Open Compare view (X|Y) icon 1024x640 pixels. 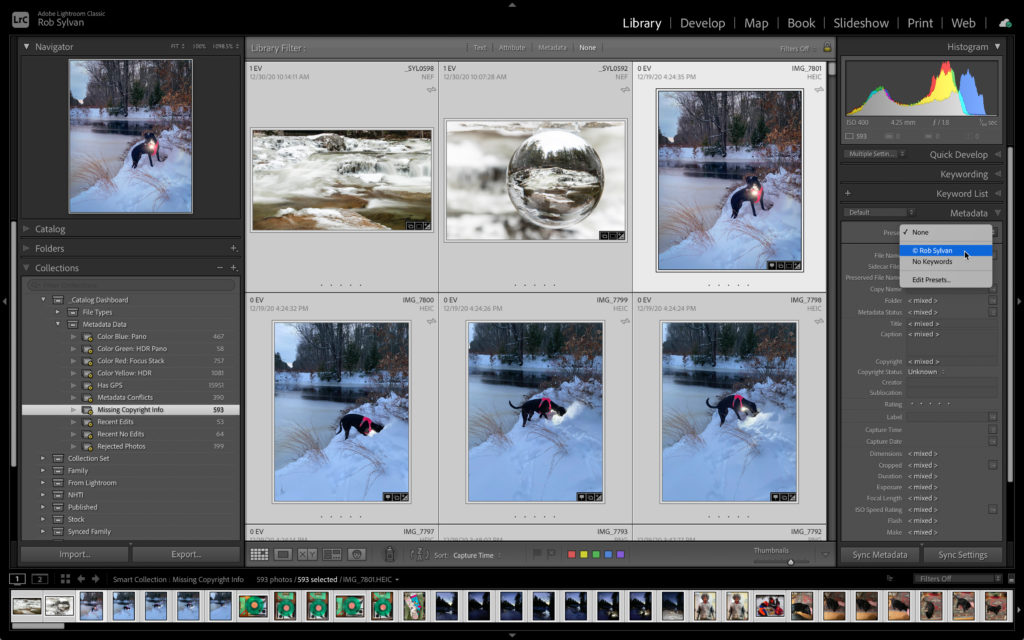[307, 554]
